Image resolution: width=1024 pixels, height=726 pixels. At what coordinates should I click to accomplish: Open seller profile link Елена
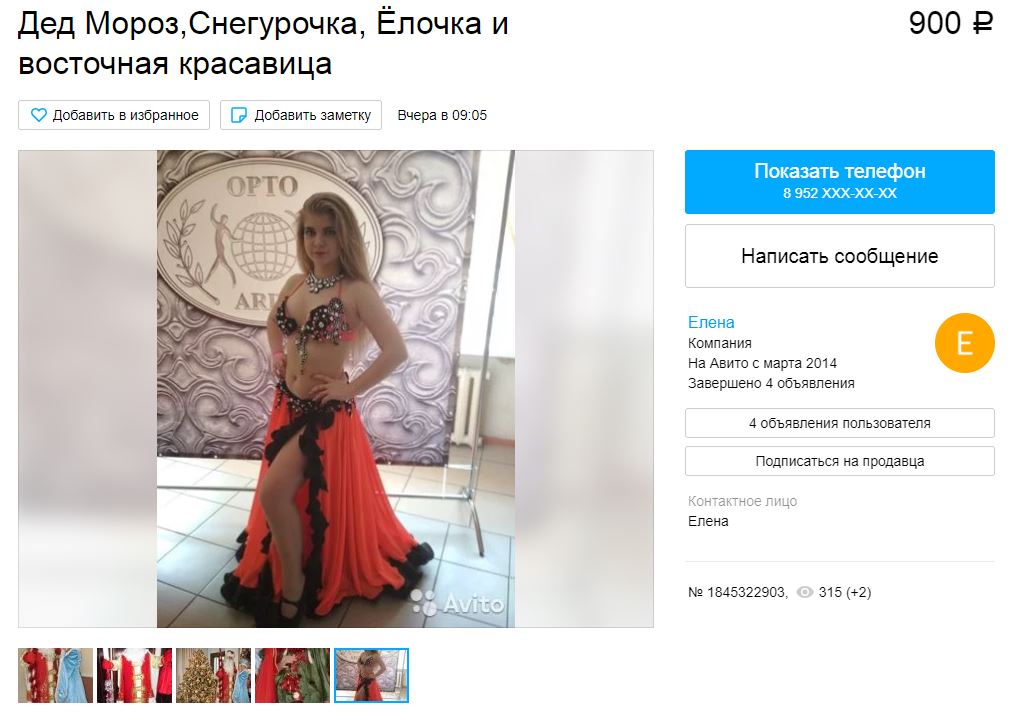(x=711, y=323)
